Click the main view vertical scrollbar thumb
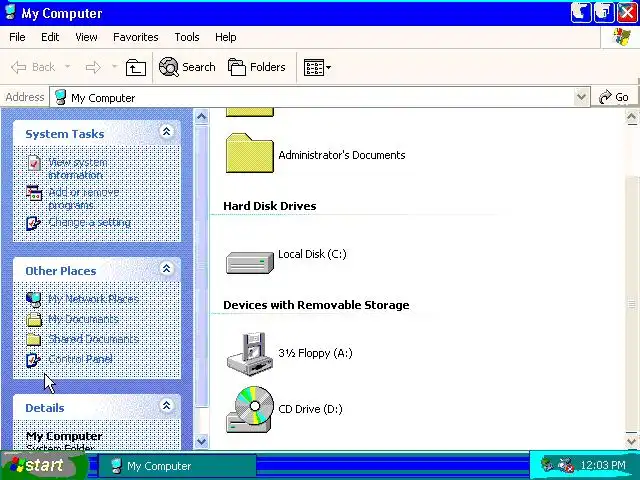Image resolution: width=640 pixels, height=480 pixels. point(631,304)
